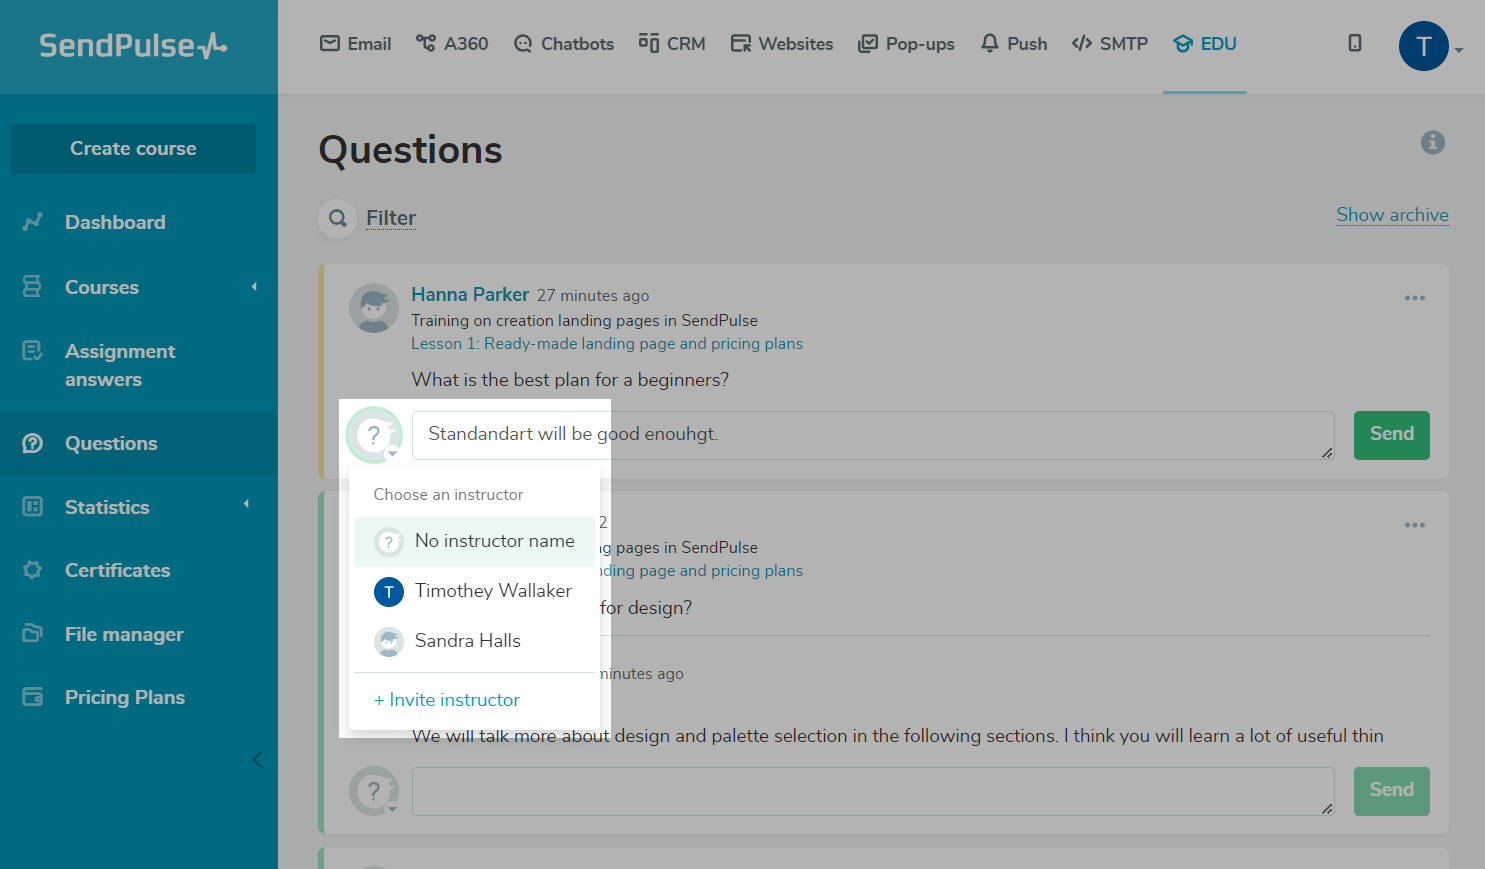Select Timothey Wallaker as instructor
The image size is (1485, 869).
(493, 591)
